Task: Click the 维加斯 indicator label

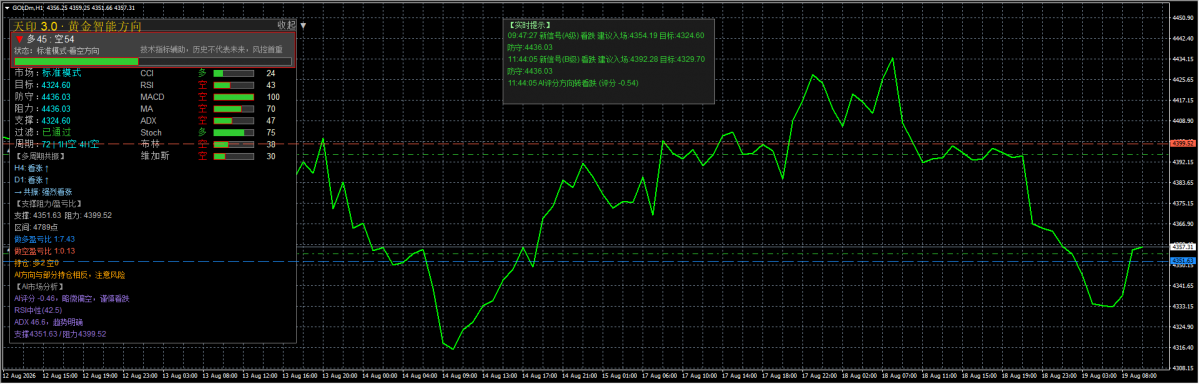Action: tap(154, 157)
